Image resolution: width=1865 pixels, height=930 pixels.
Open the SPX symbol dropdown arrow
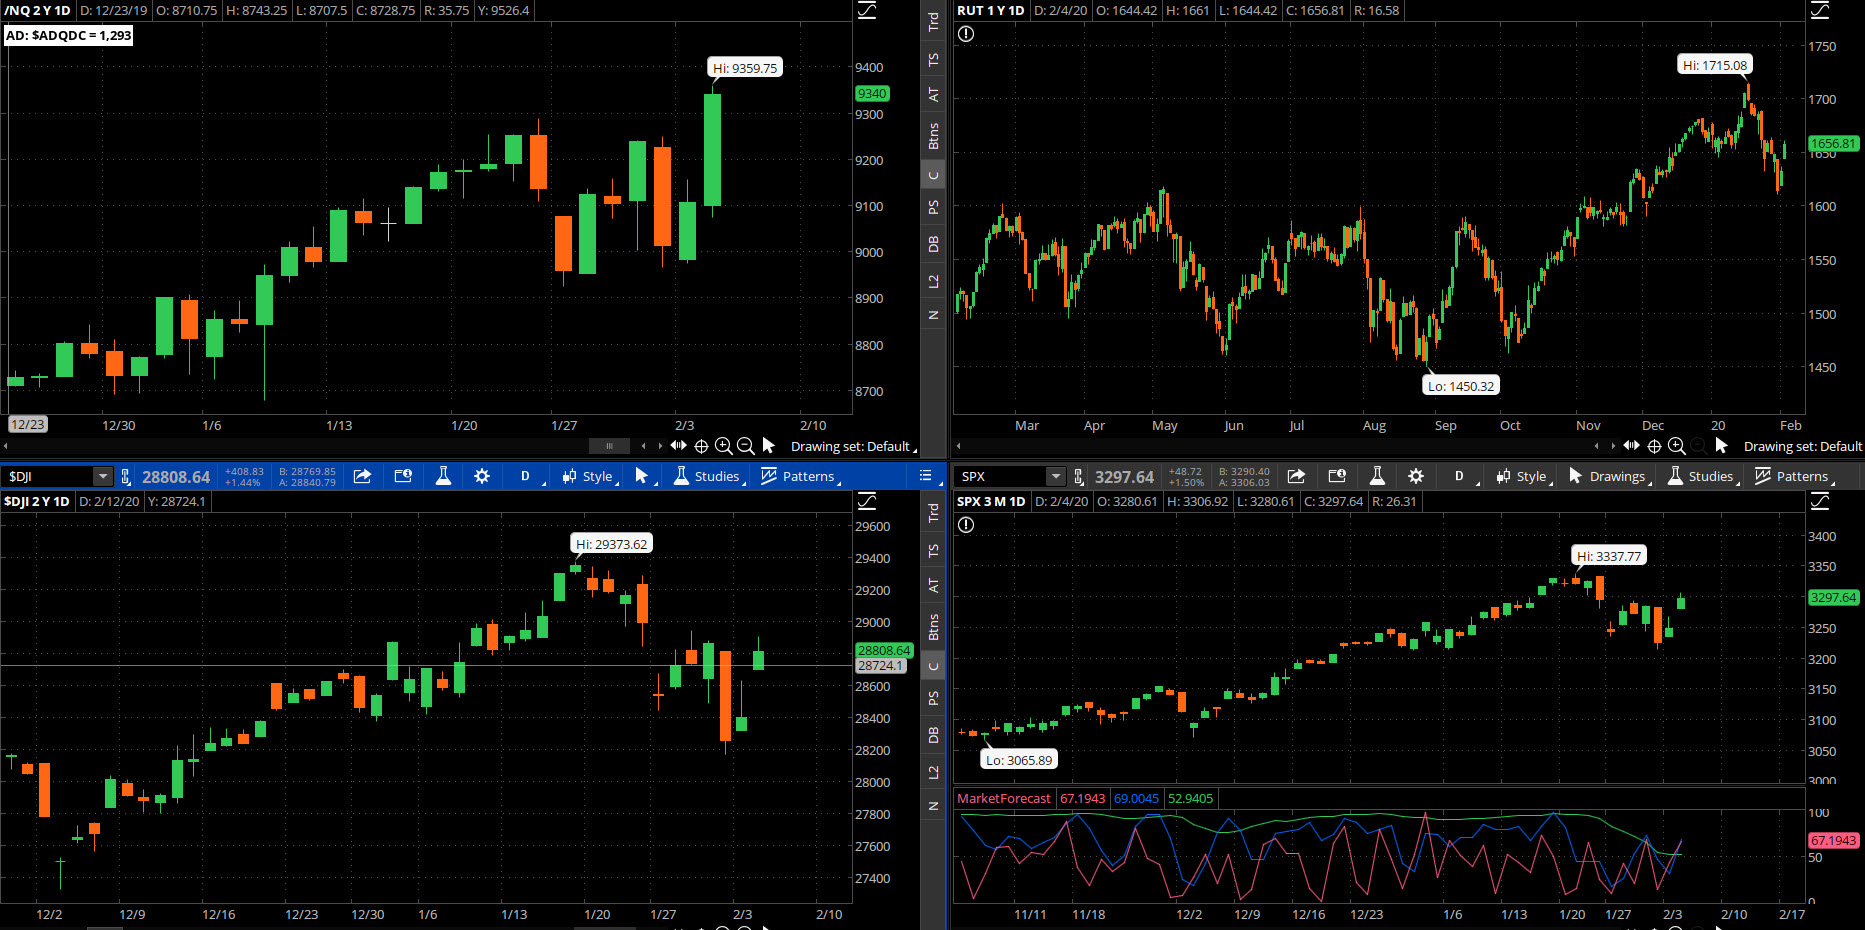[x=1055, y=477]
